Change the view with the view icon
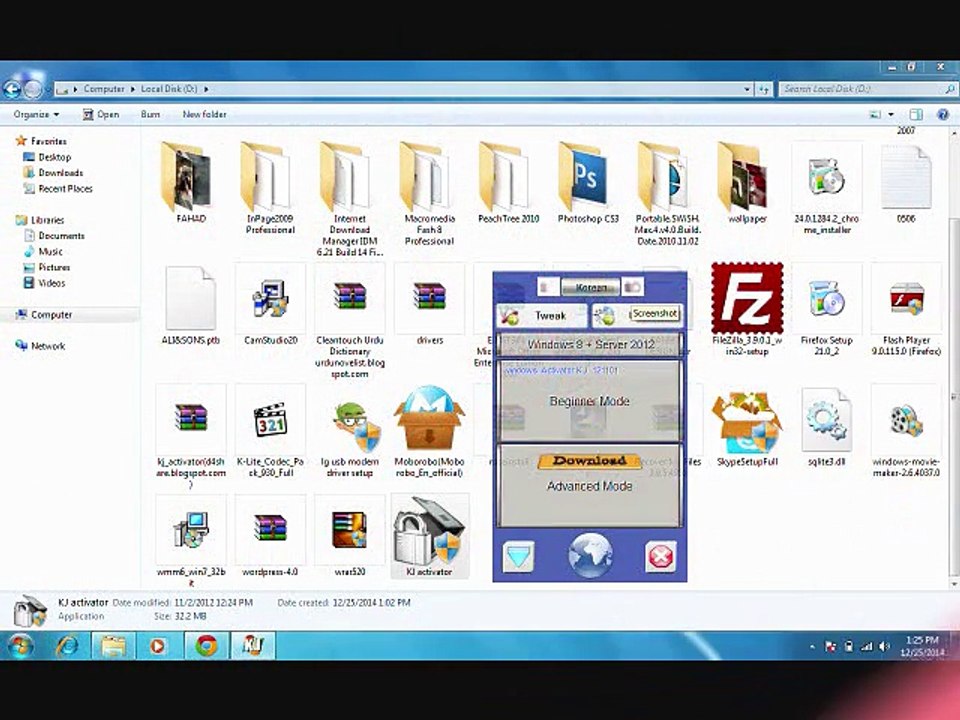The width and height of the screenshot is (960, 720). tap(876, 114)
